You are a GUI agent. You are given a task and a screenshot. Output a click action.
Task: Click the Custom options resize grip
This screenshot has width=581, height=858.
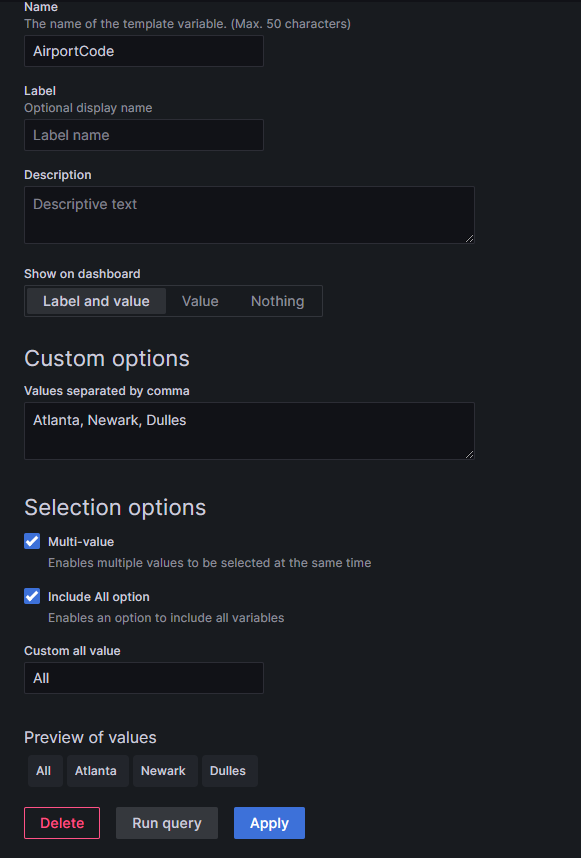coord(468,453)
